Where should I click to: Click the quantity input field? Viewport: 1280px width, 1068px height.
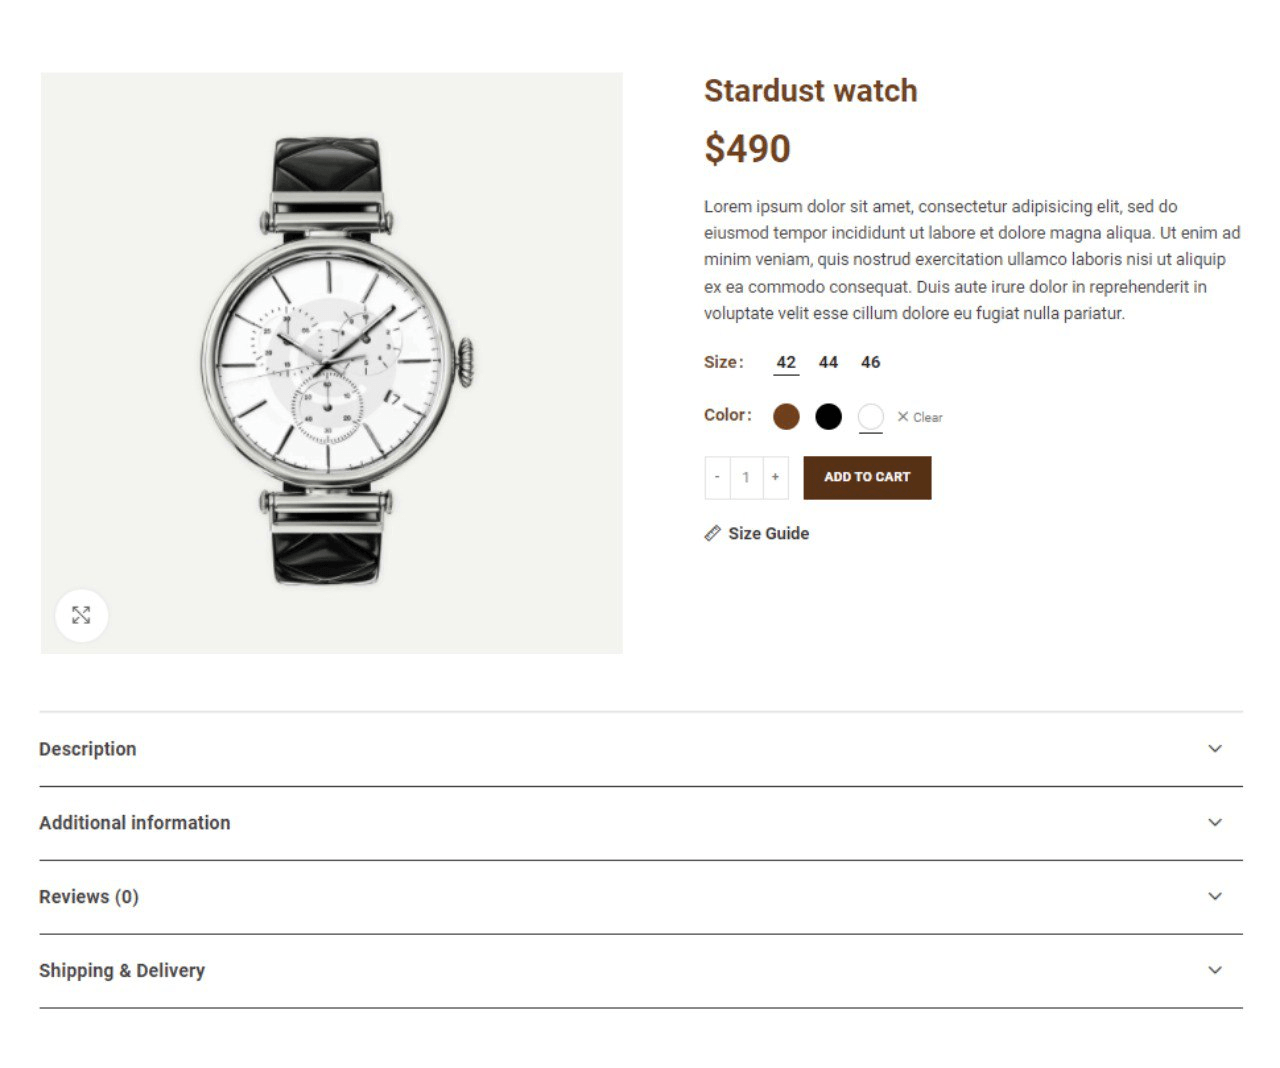pyautogui.click(x=746, y=477)
